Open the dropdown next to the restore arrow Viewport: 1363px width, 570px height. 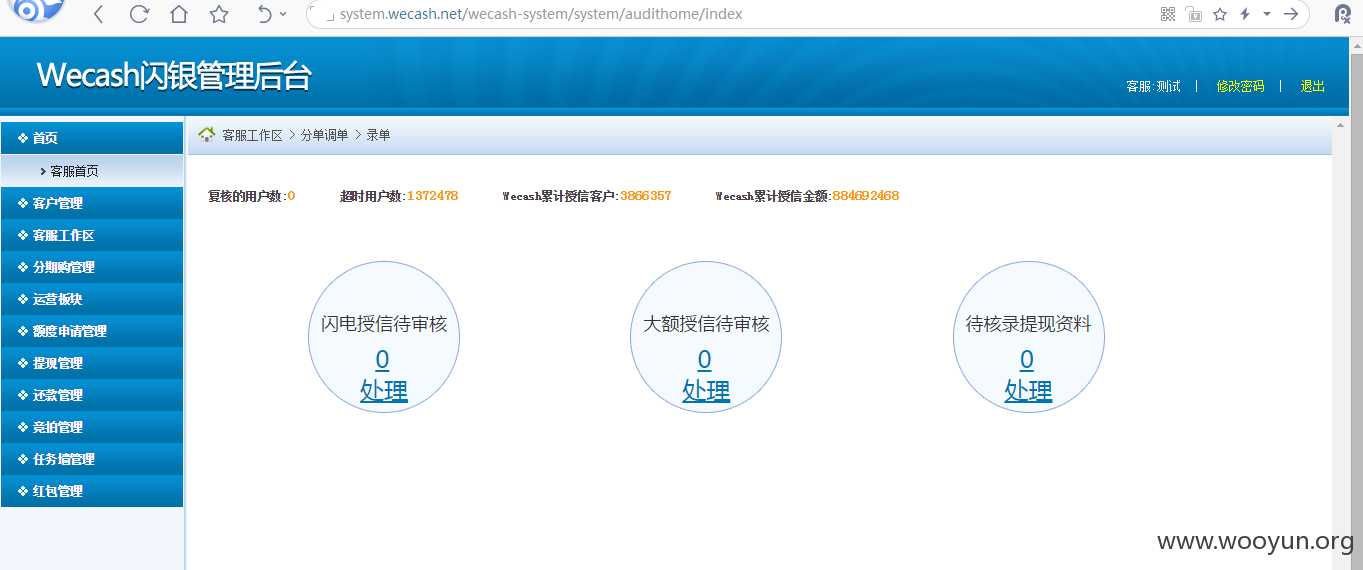[x=283, y=14]
